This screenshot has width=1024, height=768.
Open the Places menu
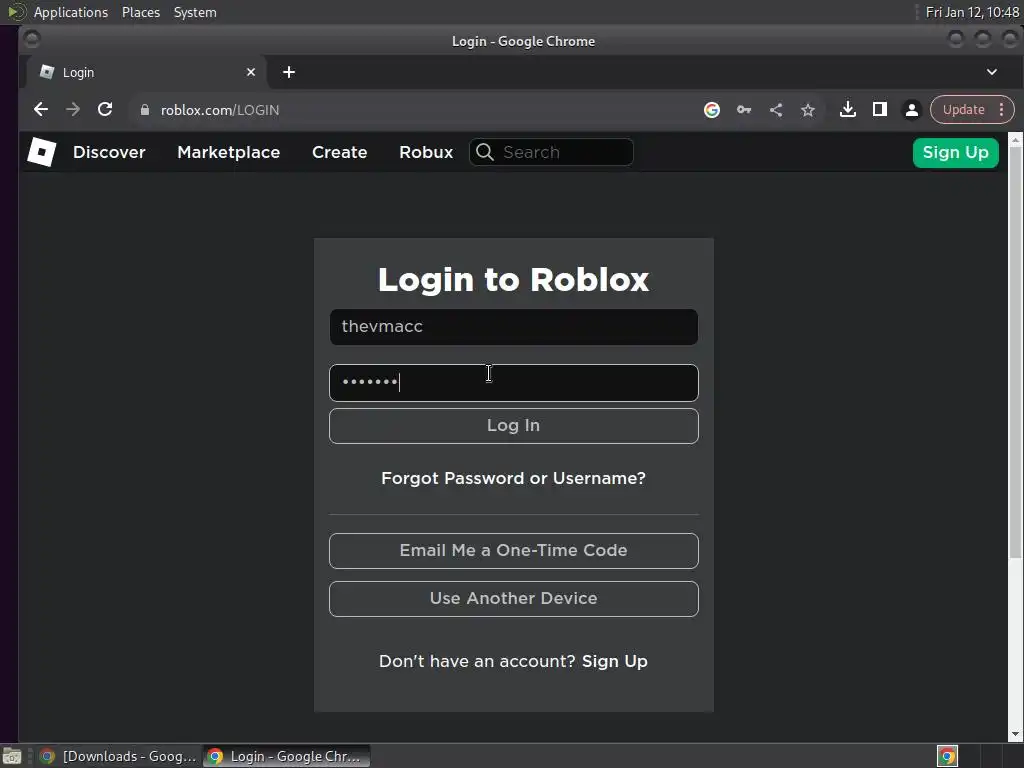tap(141, 12)
